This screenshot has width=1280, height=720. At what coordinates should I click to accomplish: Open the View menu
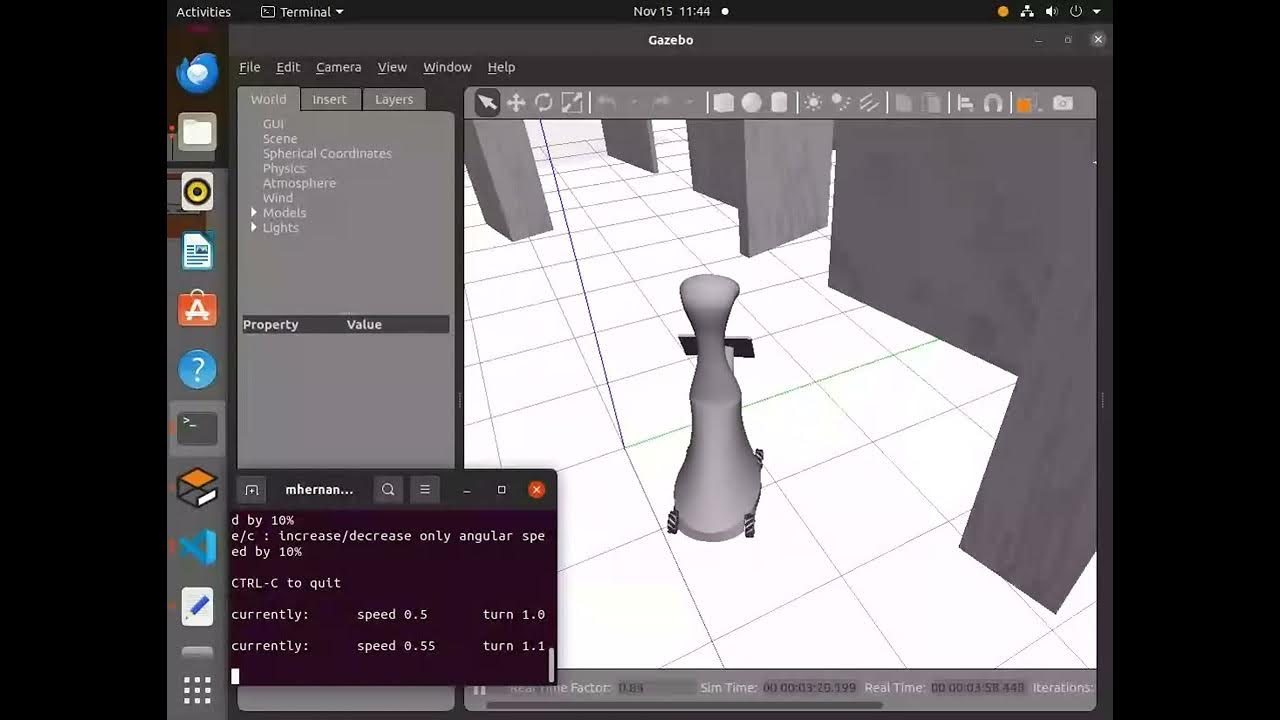[392, 67]
